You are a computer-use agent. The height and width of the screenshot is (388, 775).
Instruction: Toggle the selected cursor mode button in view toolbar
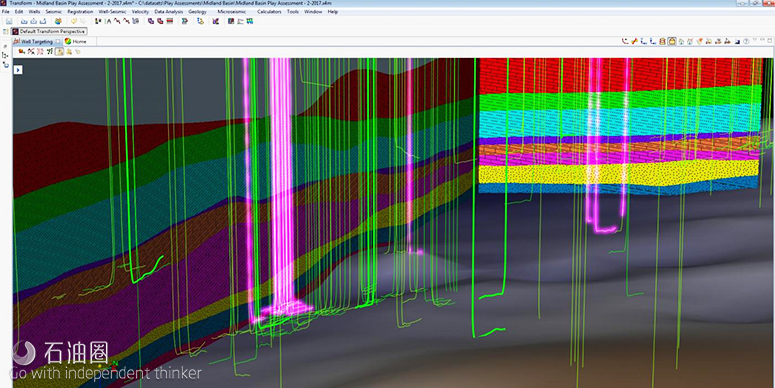click(x=59, y=51)
